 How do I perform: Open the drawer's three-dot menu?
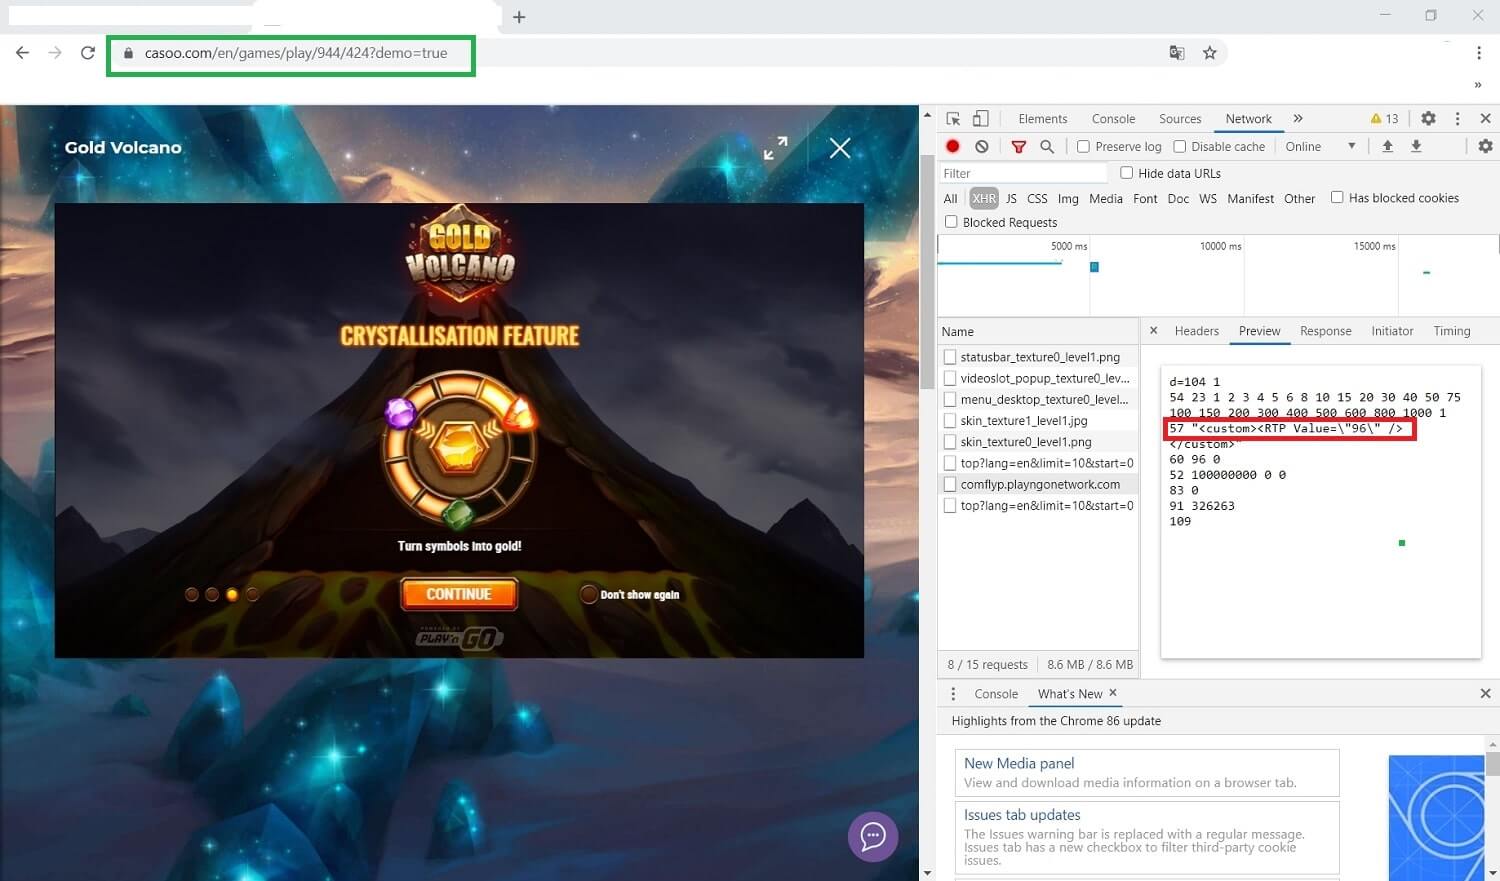pyautogui.click(x=953, y=693)
